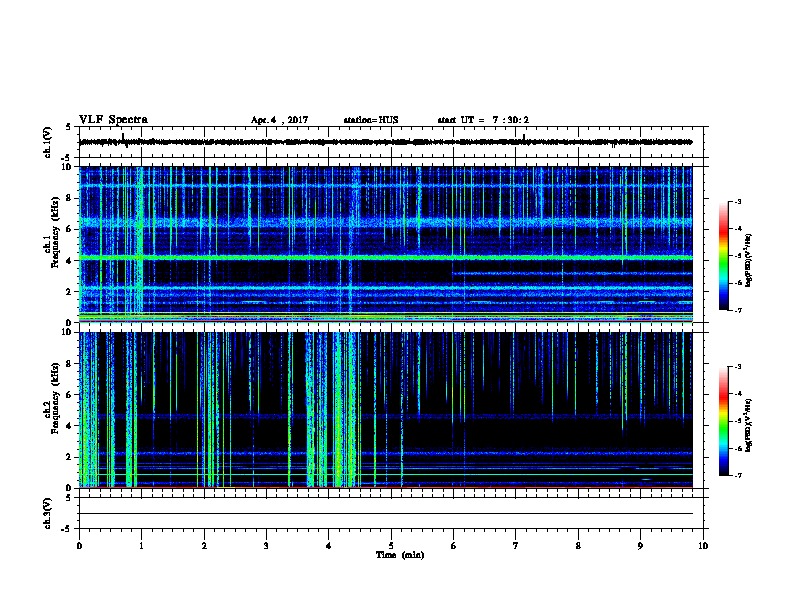
Task: Click the "8" frequency tick of ch.2 spectrogram
Action: click(x=70, y=364)
